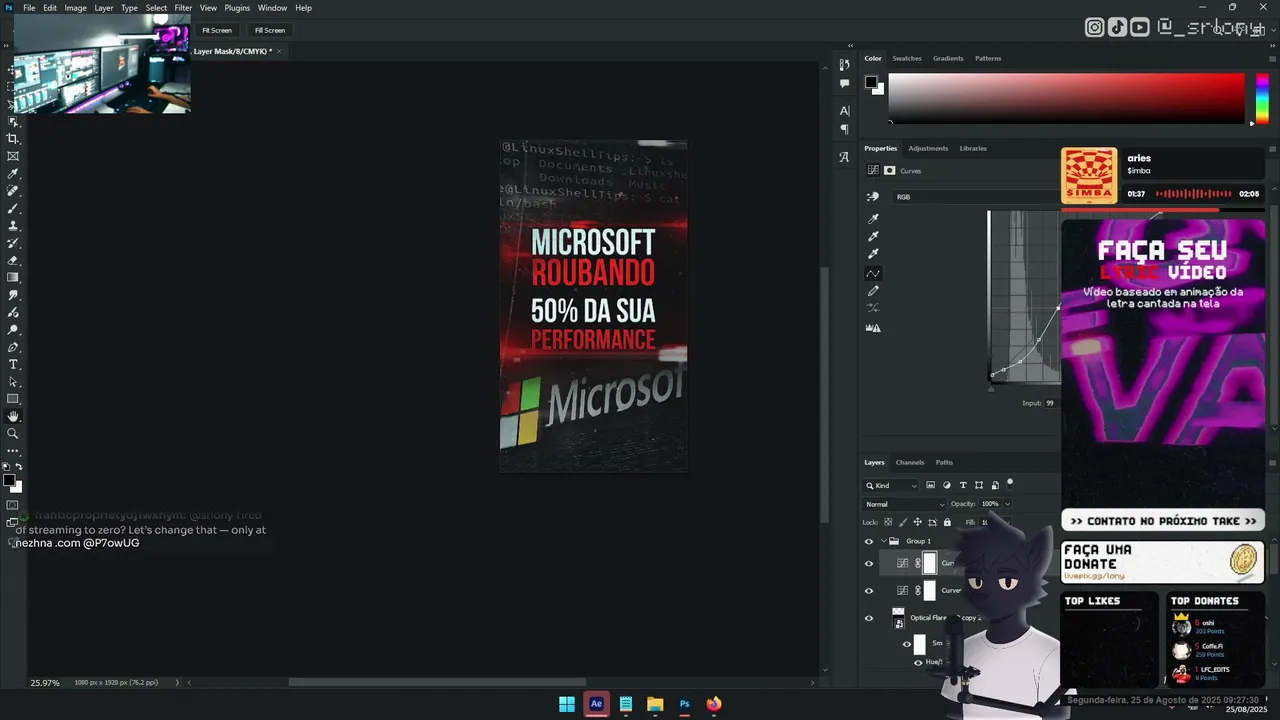1280x720 pixels.
Task: Switch to the Paths tab
Action: [x=944, y=462]
